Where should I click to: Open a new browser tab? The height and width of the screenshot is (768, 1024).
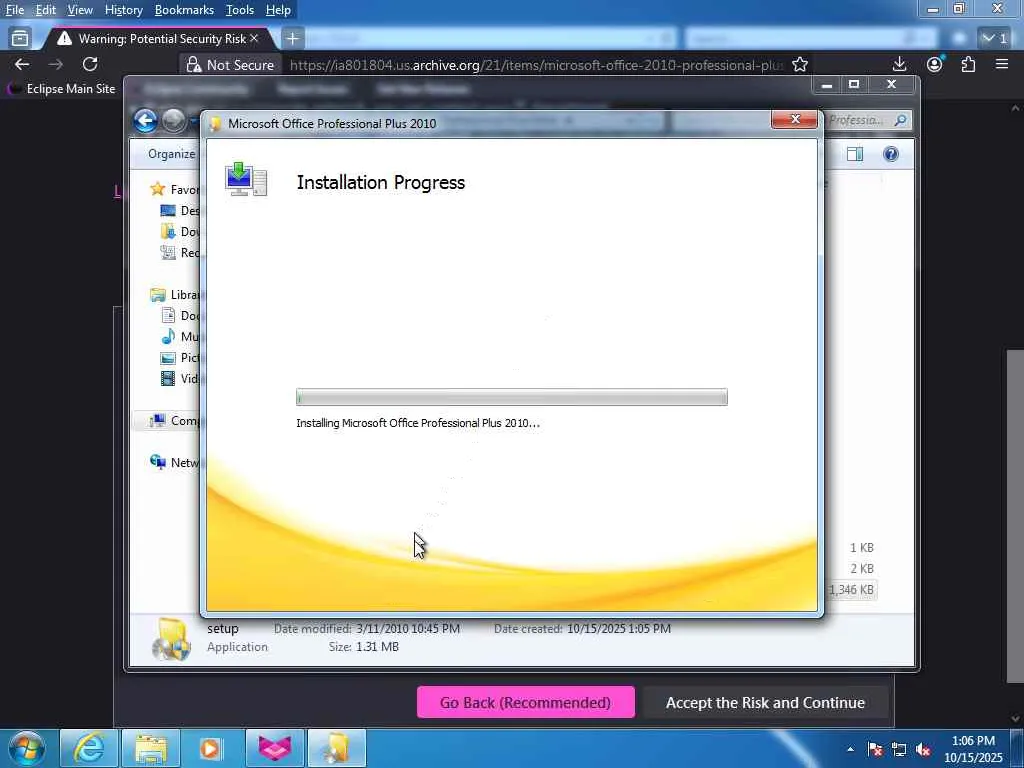coord(293,39)
